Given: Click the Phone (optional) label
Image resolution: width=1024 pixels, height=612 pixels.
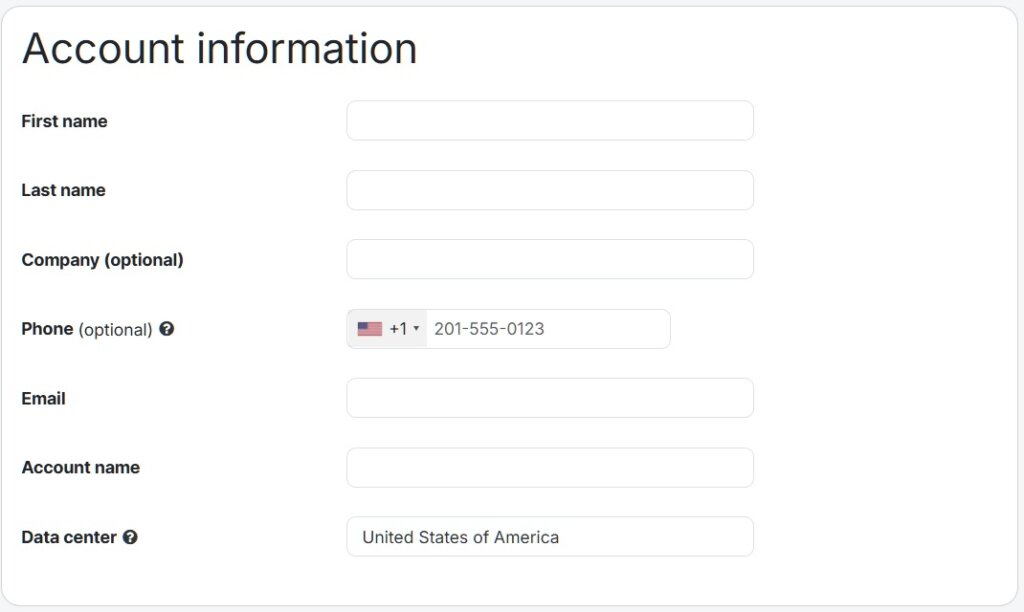Looking at the screenshot, I should point(87,329).
